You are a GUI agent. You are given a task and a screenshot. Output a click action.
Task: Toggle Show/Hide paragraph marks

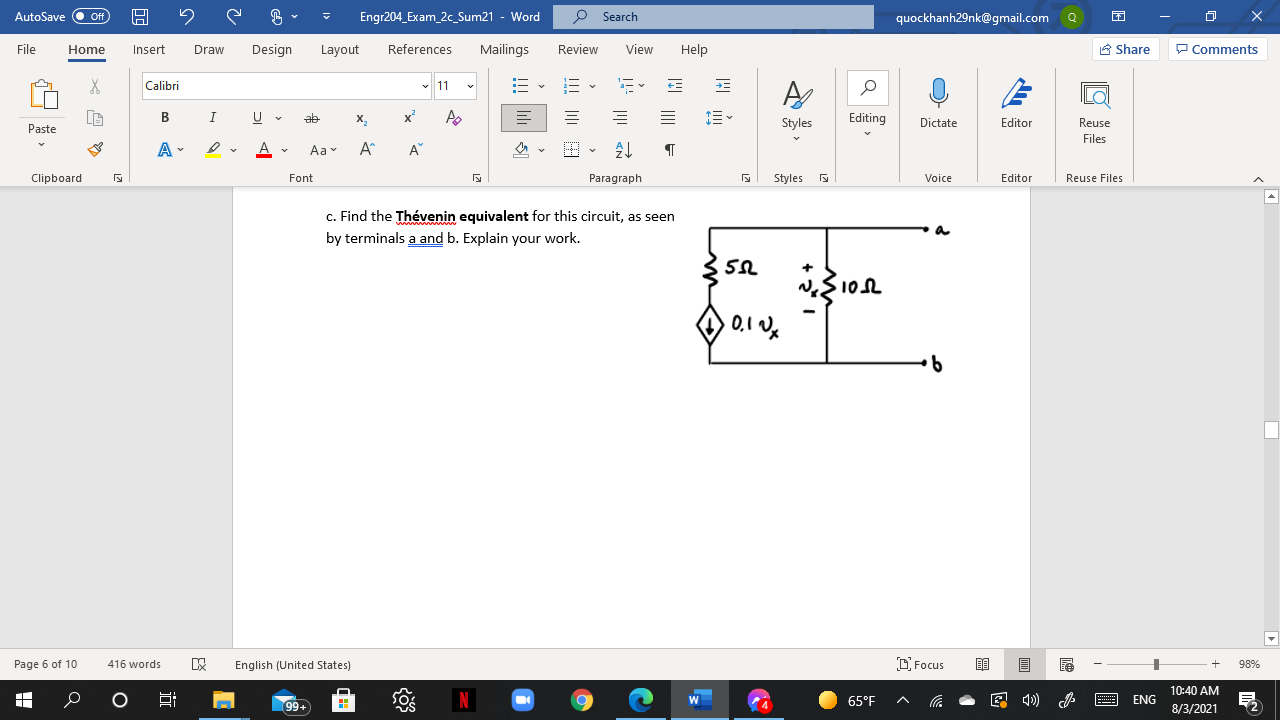point(669,150)
